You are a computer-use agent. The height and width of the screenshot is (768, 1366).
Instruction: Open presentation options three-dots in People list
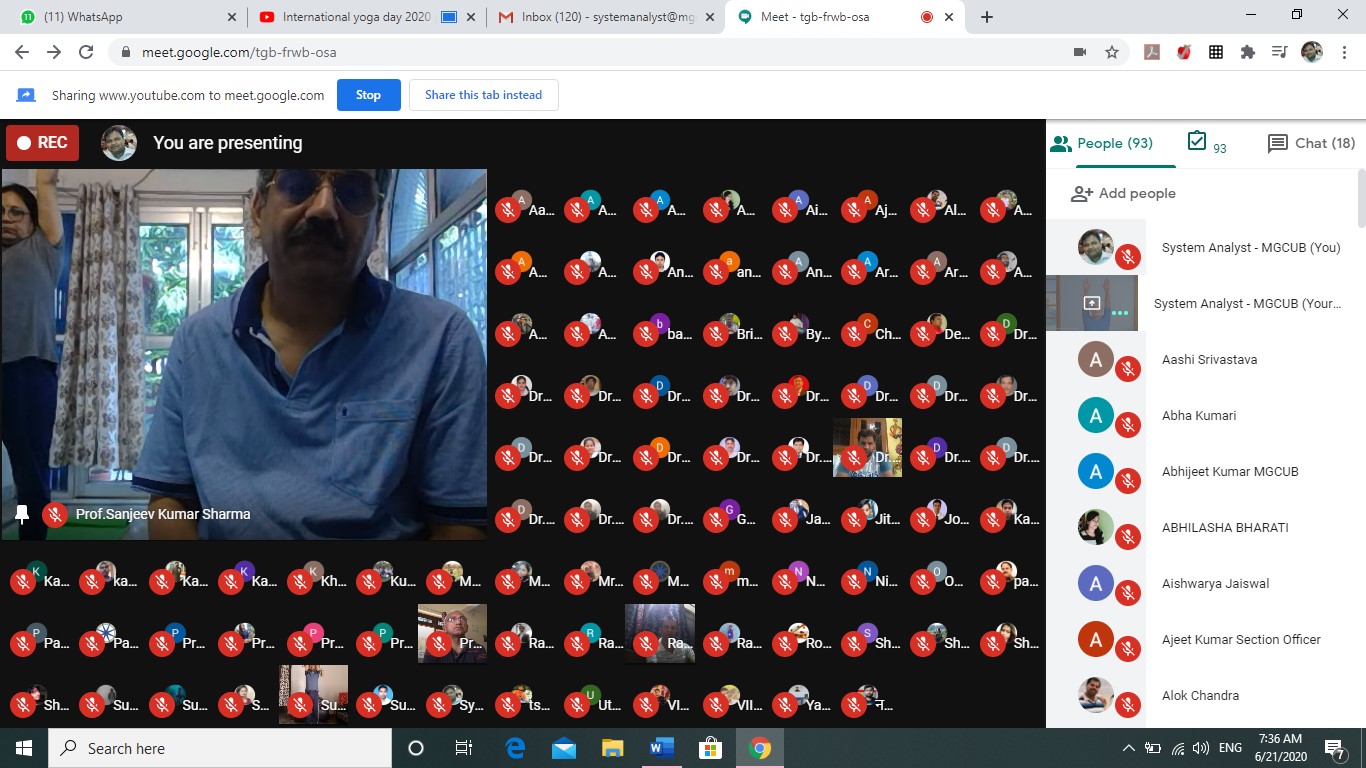click(x=1119, y=313)
